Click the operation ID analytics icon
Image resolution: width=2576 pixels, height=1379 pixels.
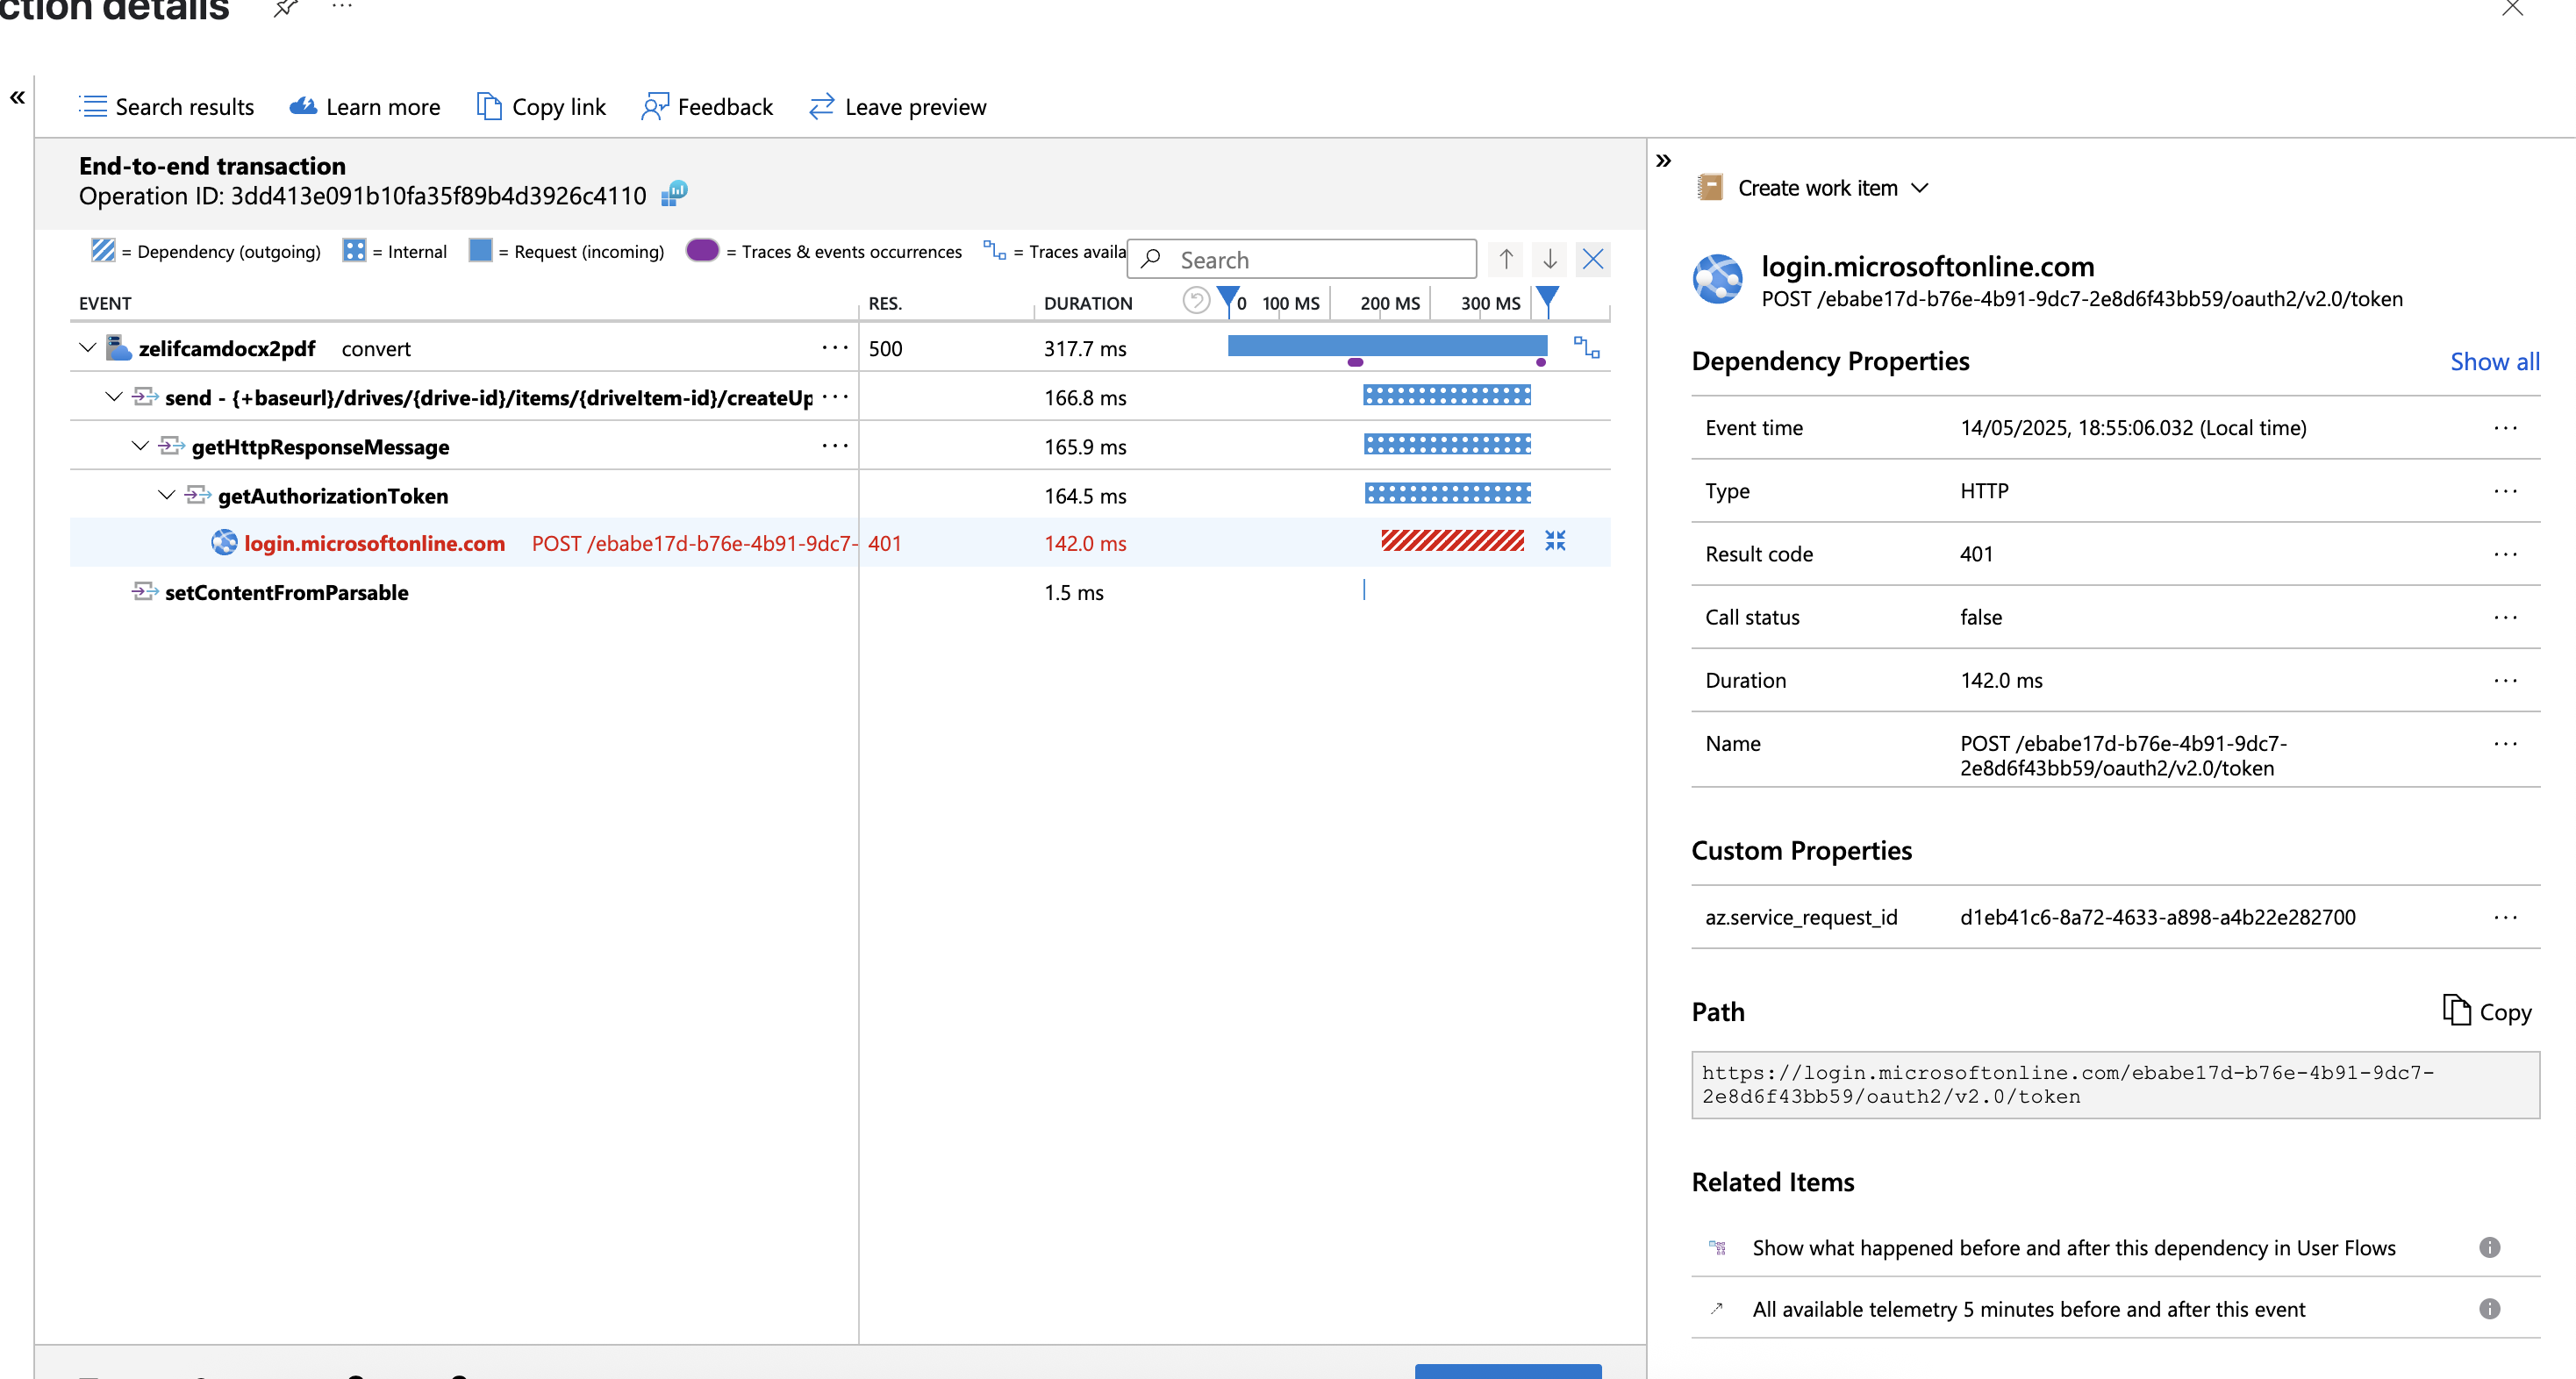(675, 193)
